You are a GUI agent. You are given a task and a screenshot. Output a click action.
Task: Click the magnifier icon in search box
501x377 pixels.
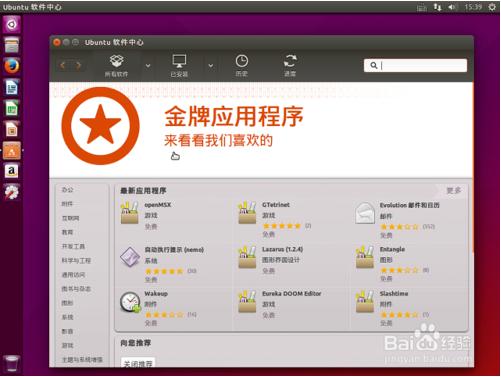coord(374,65)
